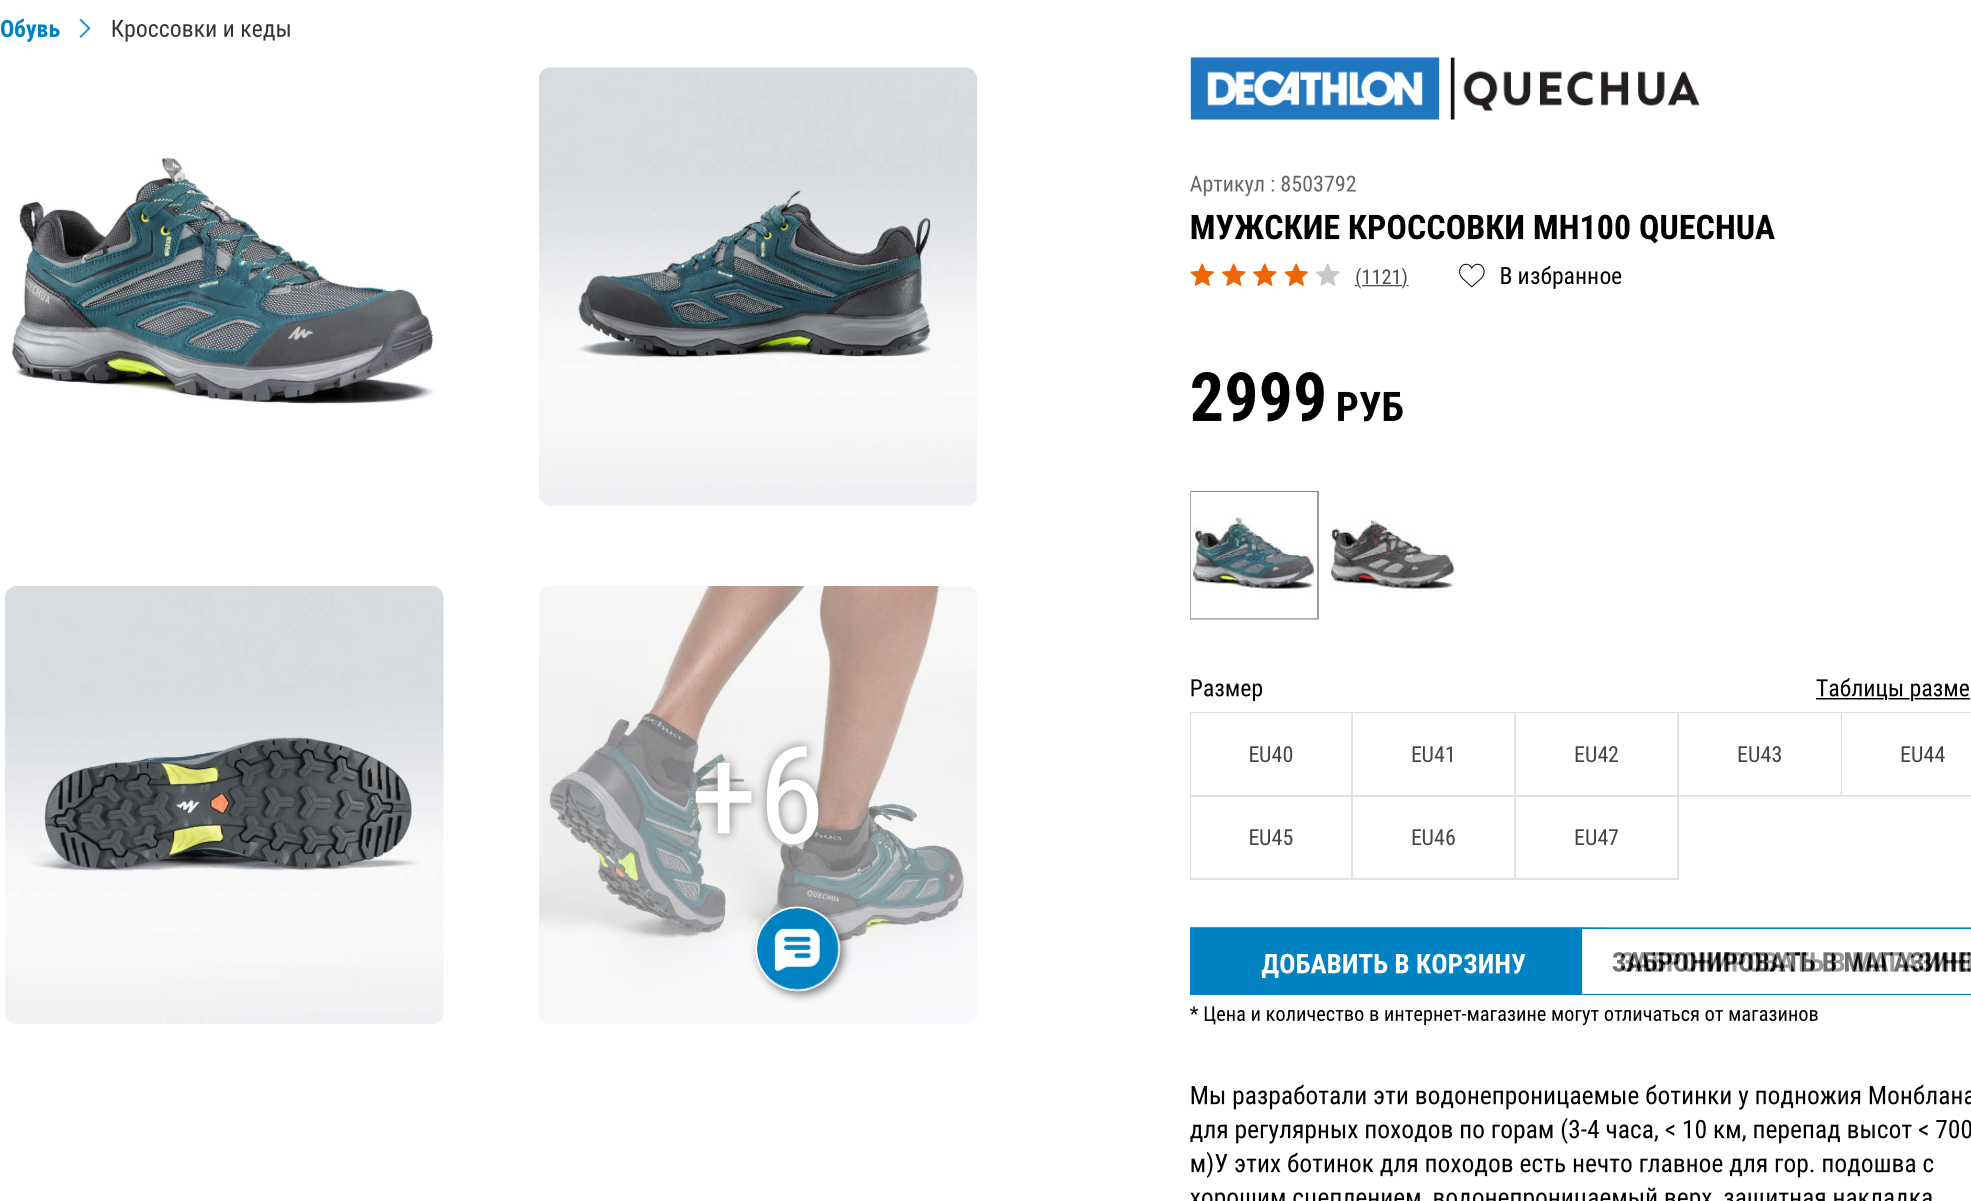The height and width of the screenshot is (1201, 1971).
Task: Click the Decathlon logo
Action: click(x=1314, y=89)
